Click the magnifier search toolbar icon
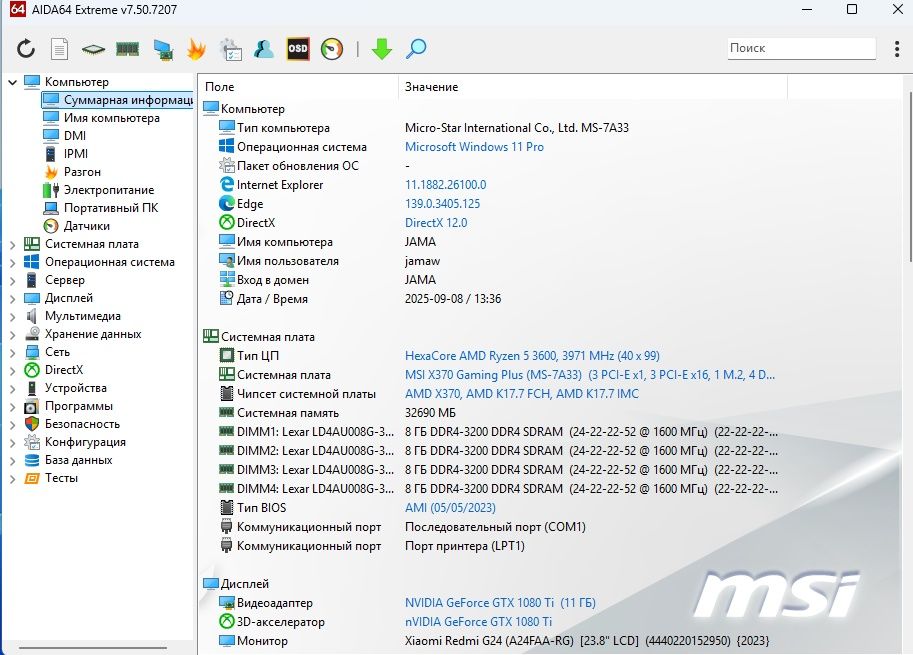This screenshot has height=655, width=913. click(x=416, y=49)
